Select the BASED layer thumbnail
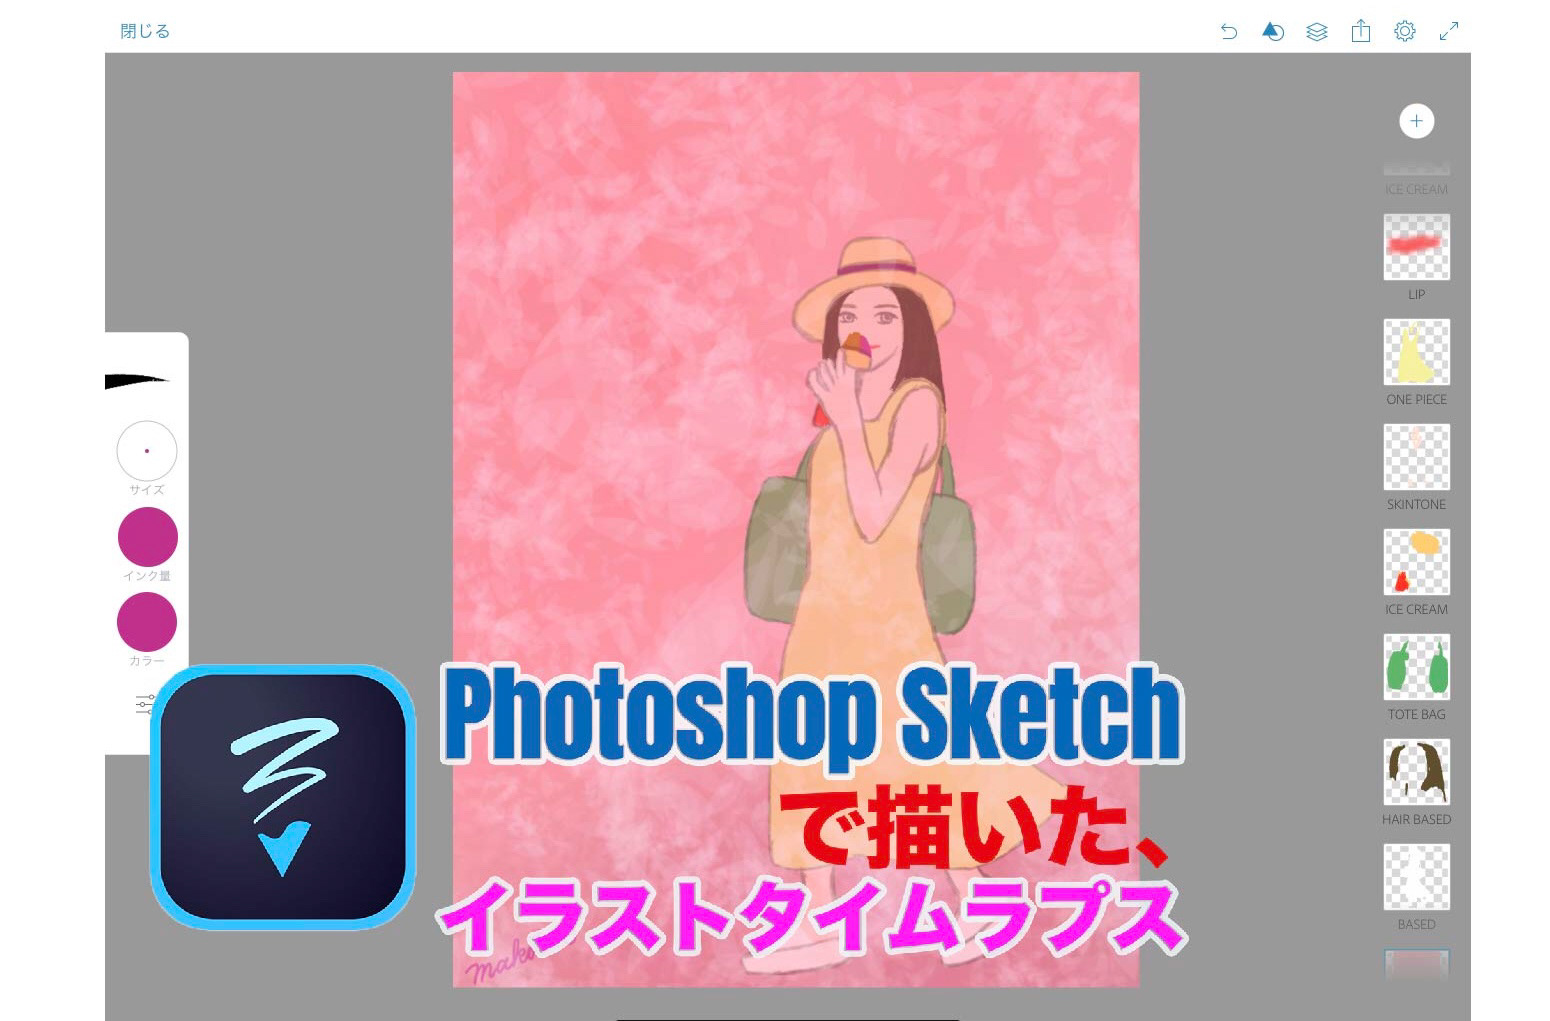This screenshot has height=1021, width=1550. point(1416,877)
